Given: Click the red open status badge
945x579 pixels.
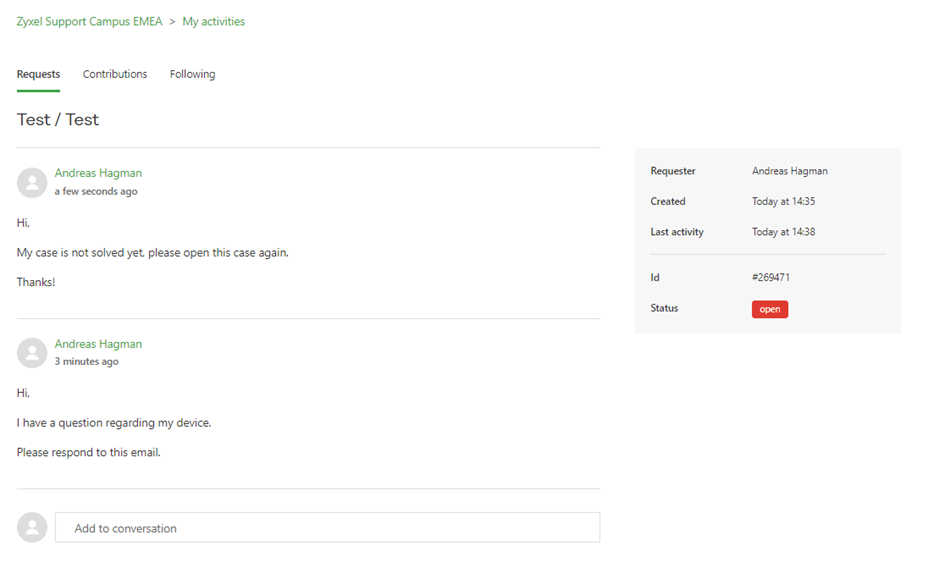Looking at the screenshot, I should click(770, 309).
